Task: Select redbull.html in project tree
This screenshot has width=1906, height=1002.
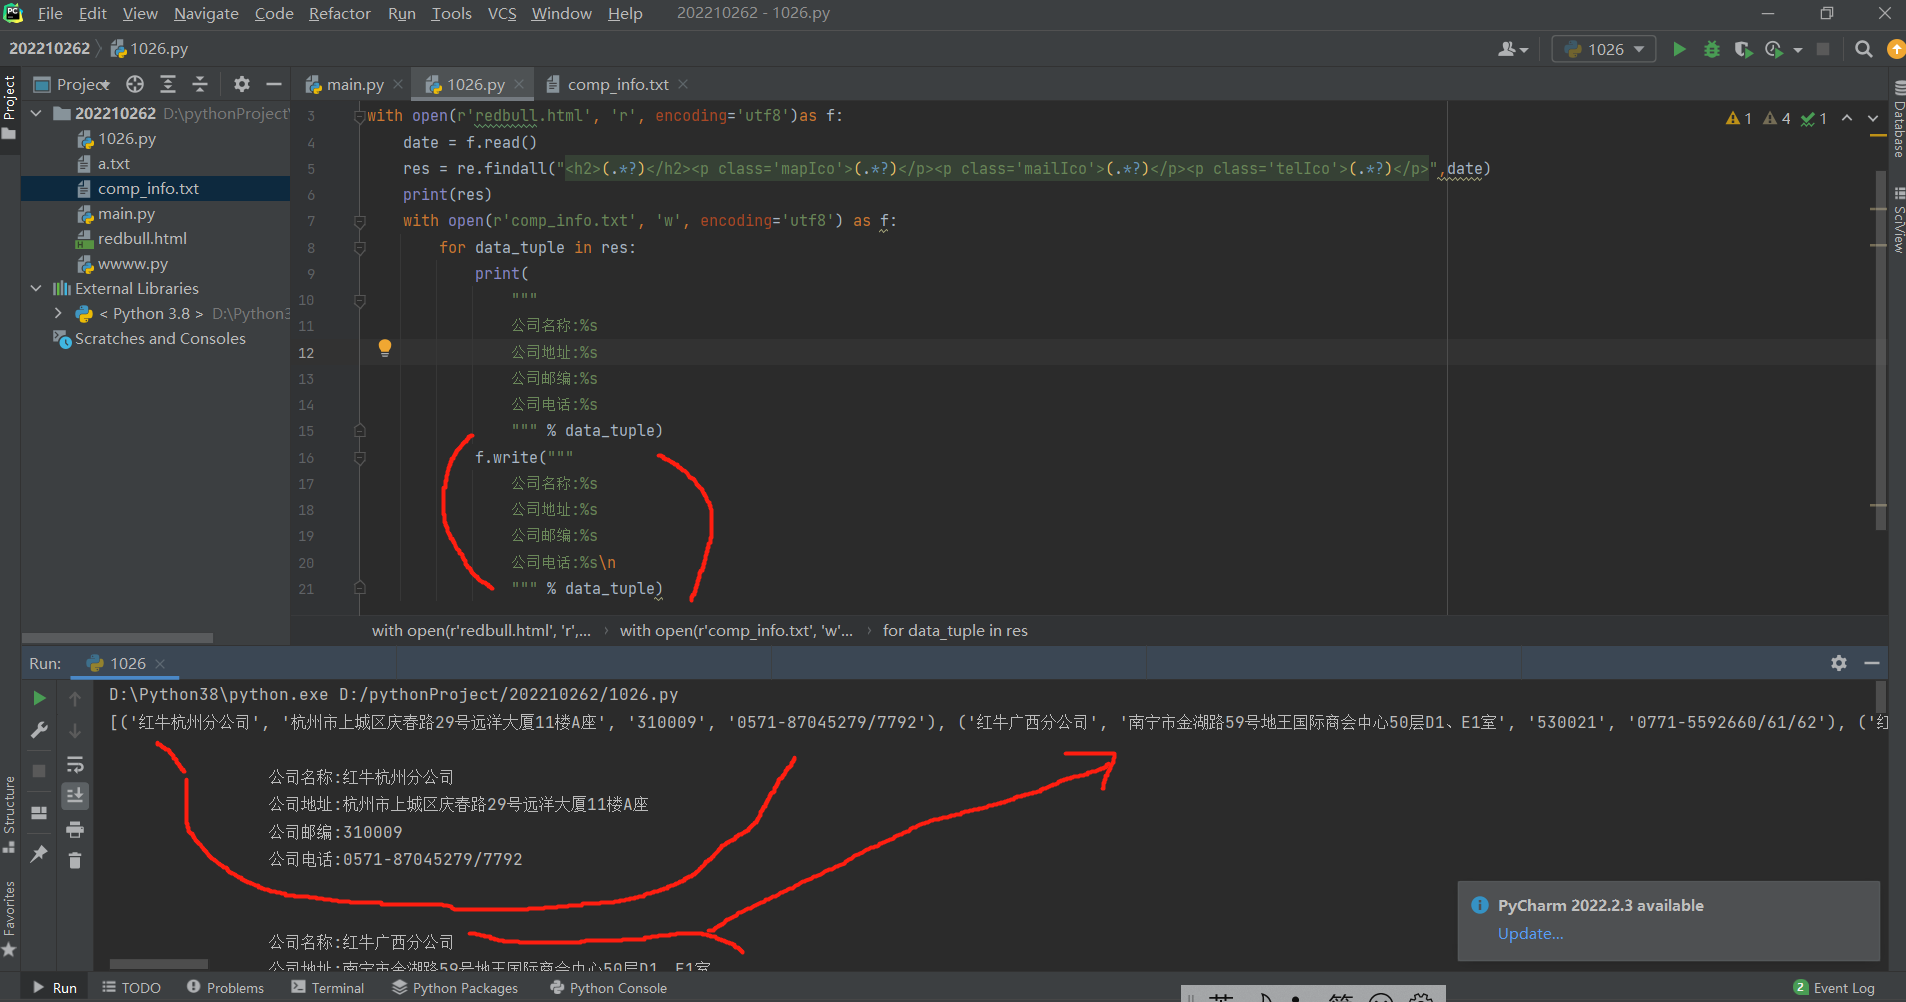Action: coord(142,238)
